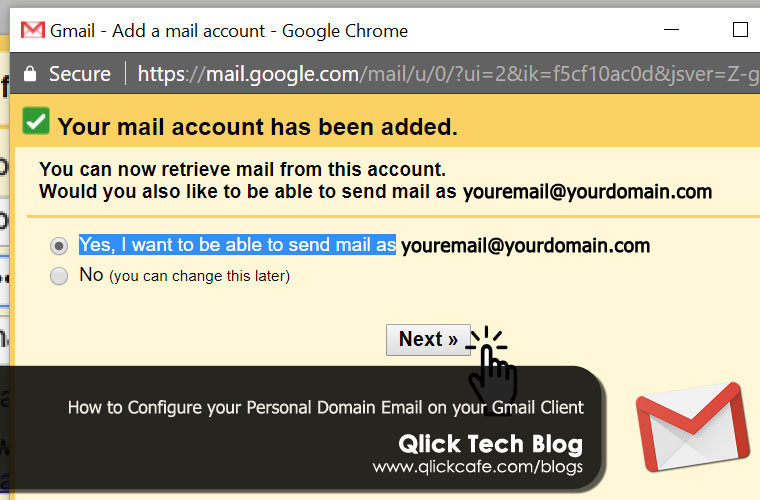Click the large Gmail envelope logo
The image size is (760, 500).
coord(693,427)
